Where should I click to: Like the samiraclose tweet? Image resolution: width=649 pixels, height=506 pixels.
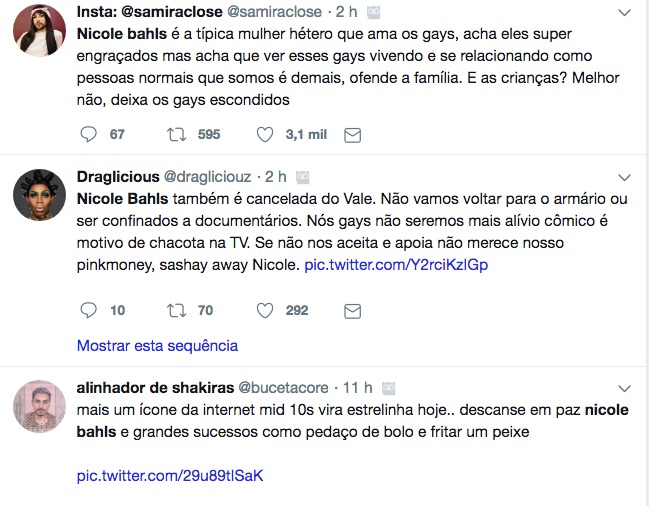tap(266, 135)
